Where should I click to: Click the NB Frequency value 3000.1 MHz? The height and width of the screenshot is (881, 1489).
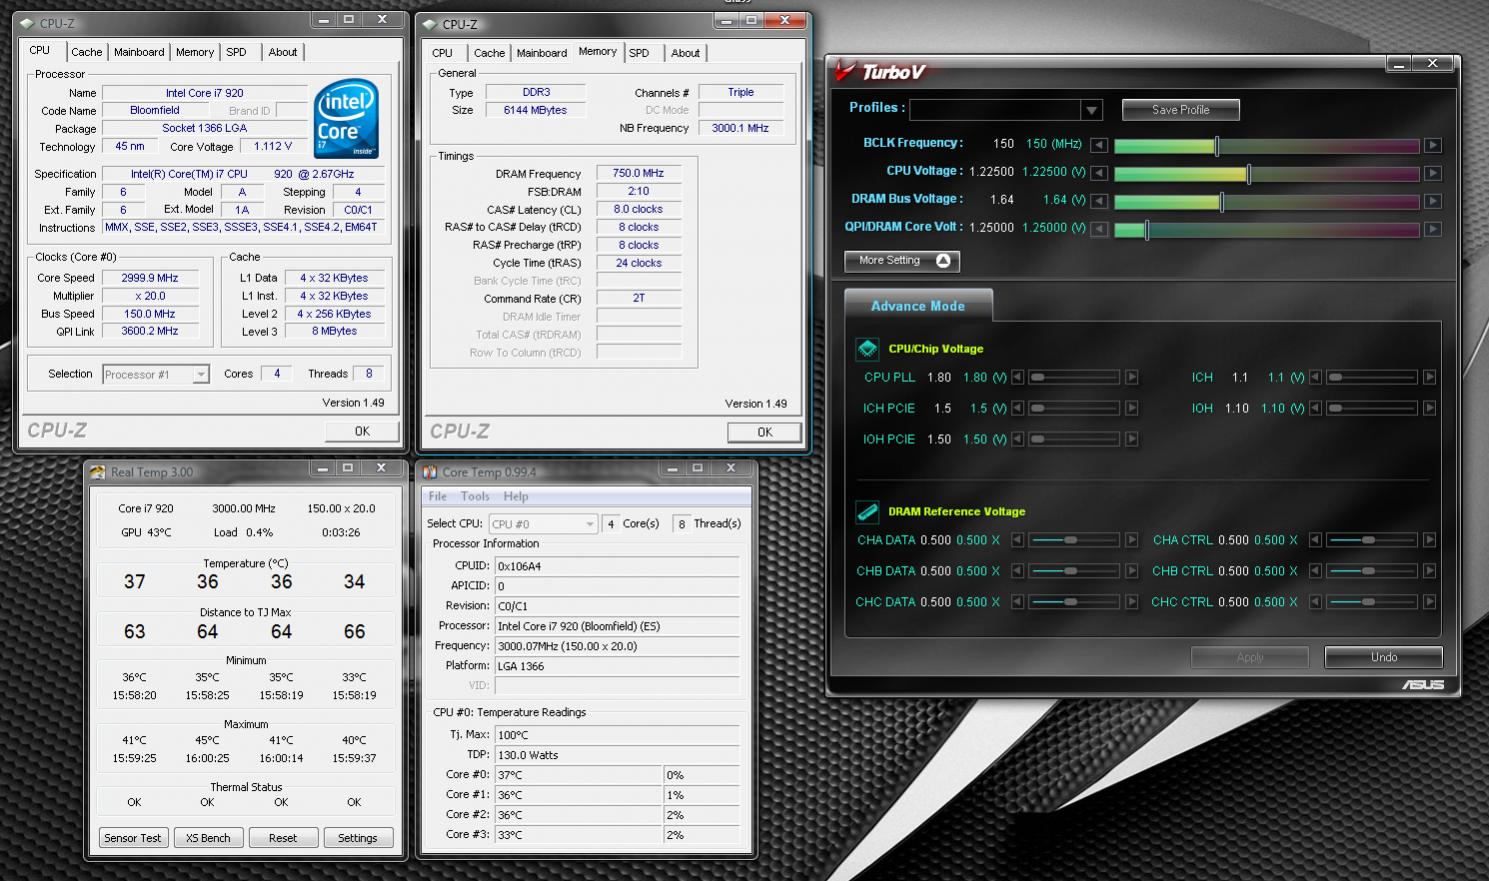click(x=740, y=128)
